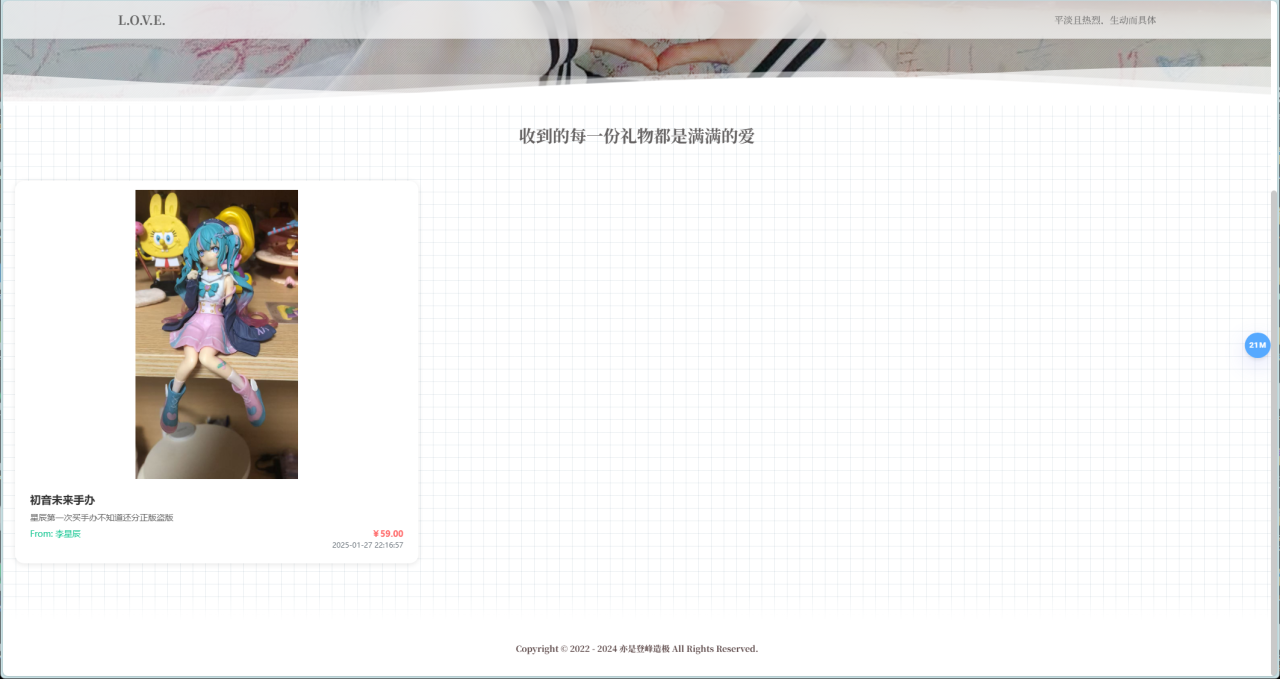Click the header navigation bar

640,19
